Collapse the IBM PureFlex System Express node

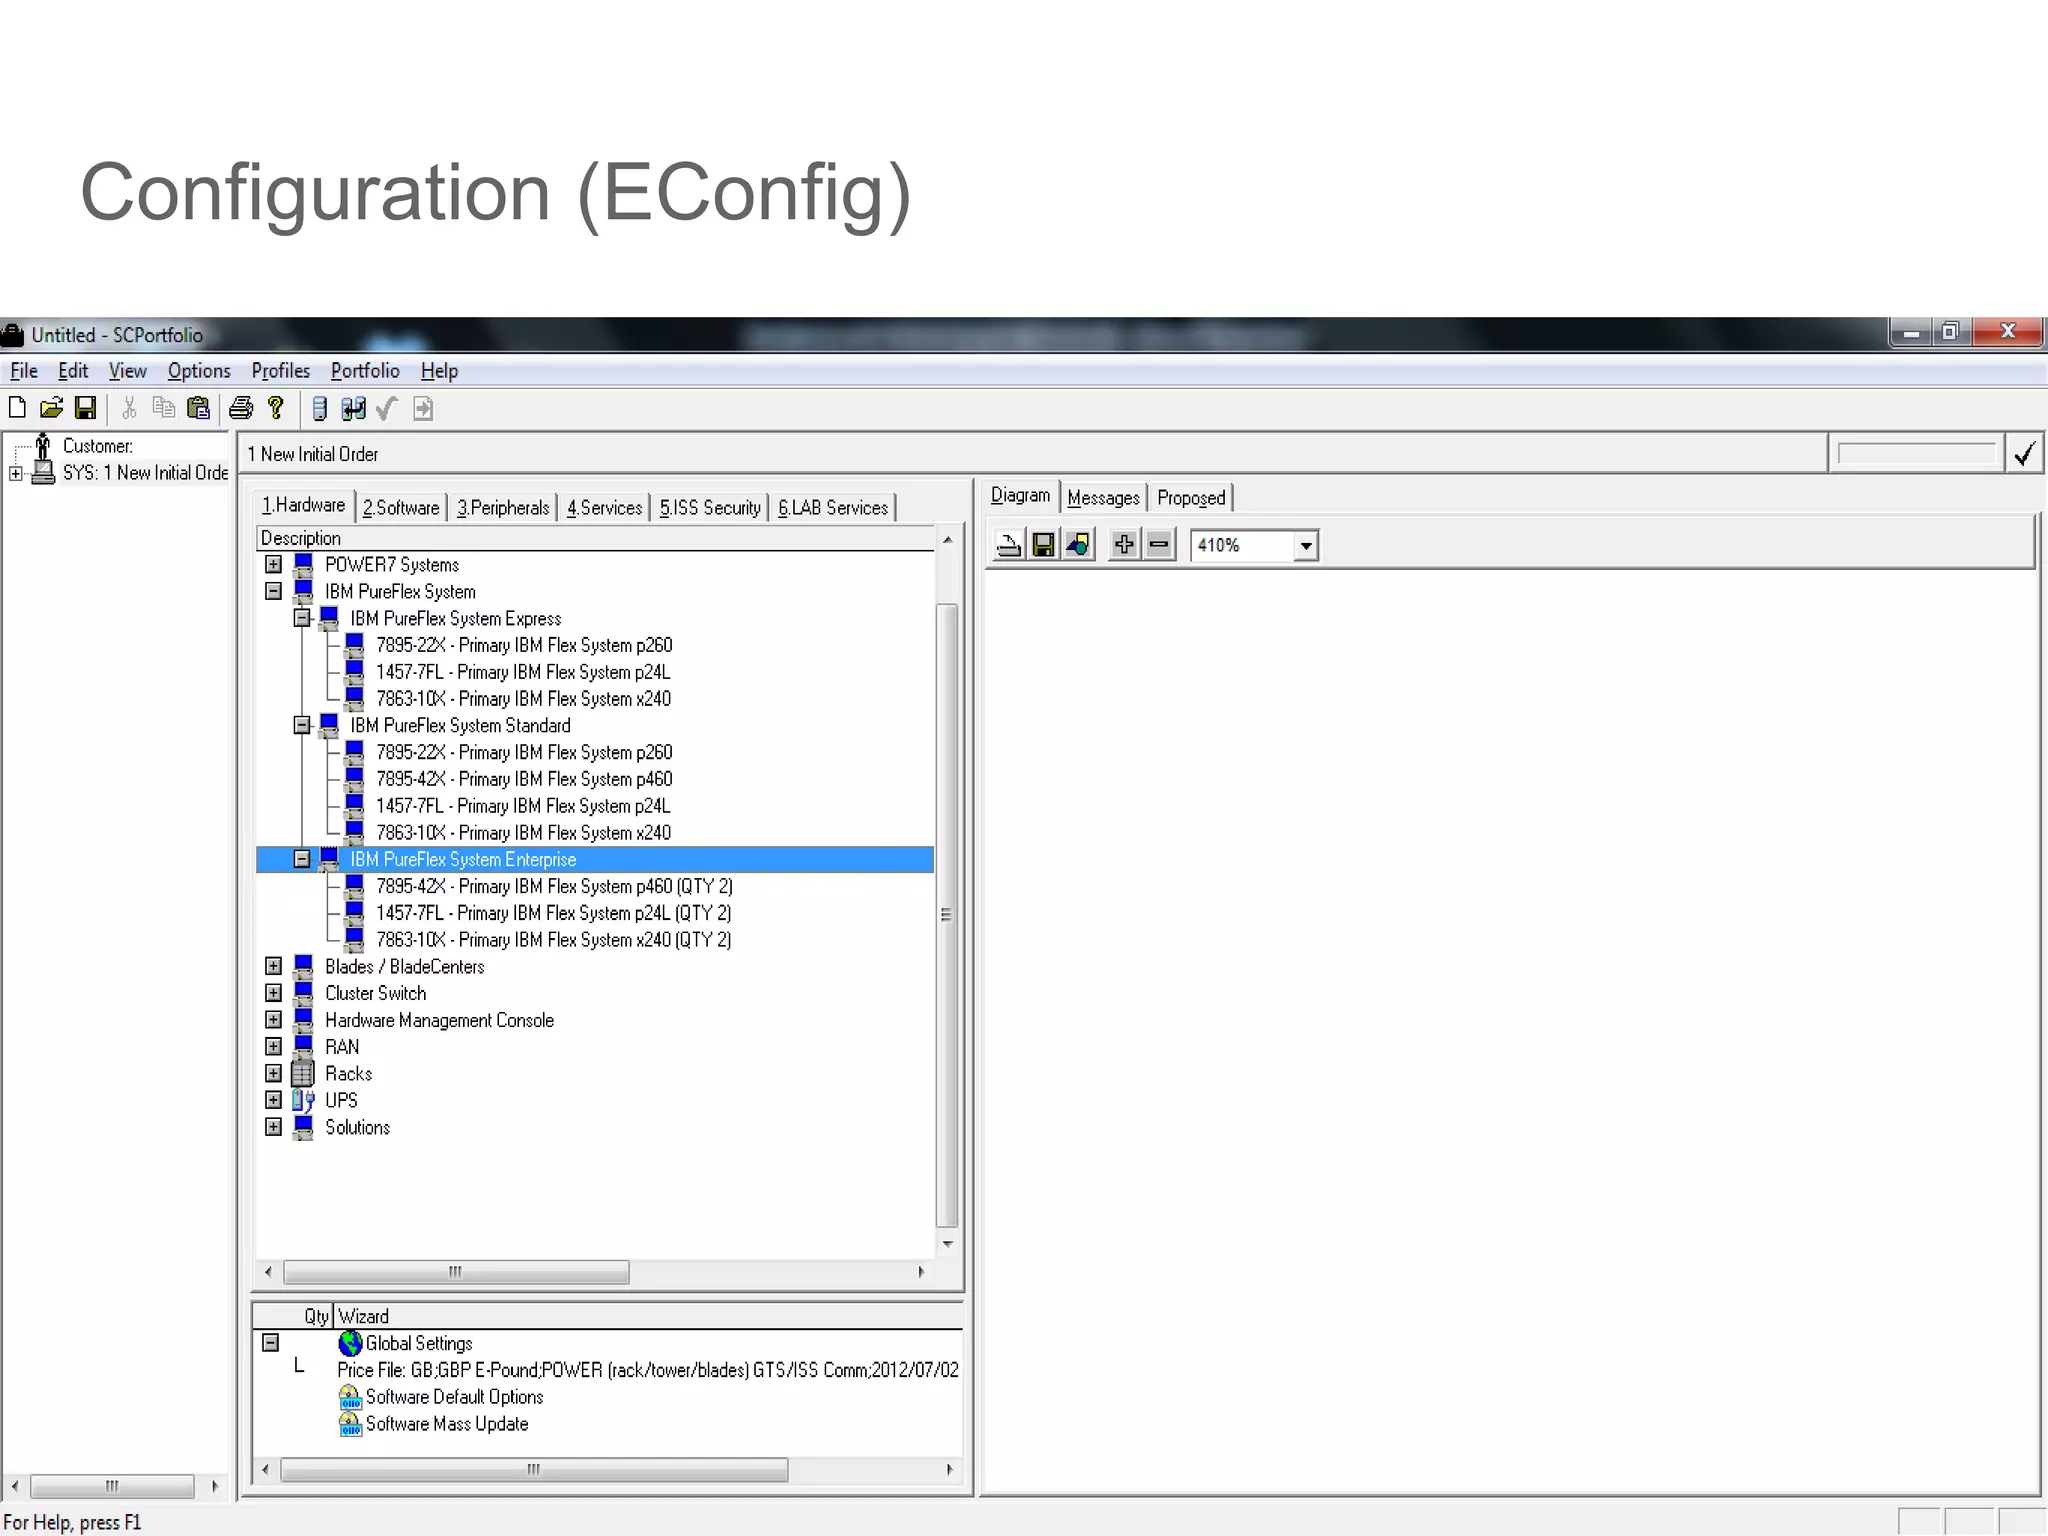click(x=301, y=618)
